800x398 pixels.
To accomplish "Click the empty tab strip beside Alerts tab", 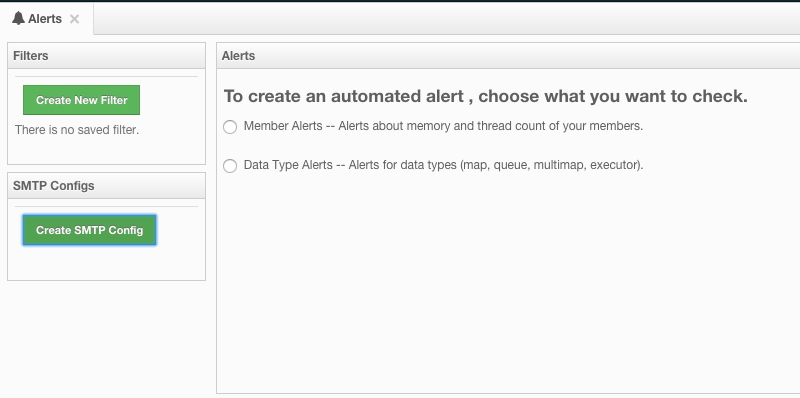I will tap(447, 19).
